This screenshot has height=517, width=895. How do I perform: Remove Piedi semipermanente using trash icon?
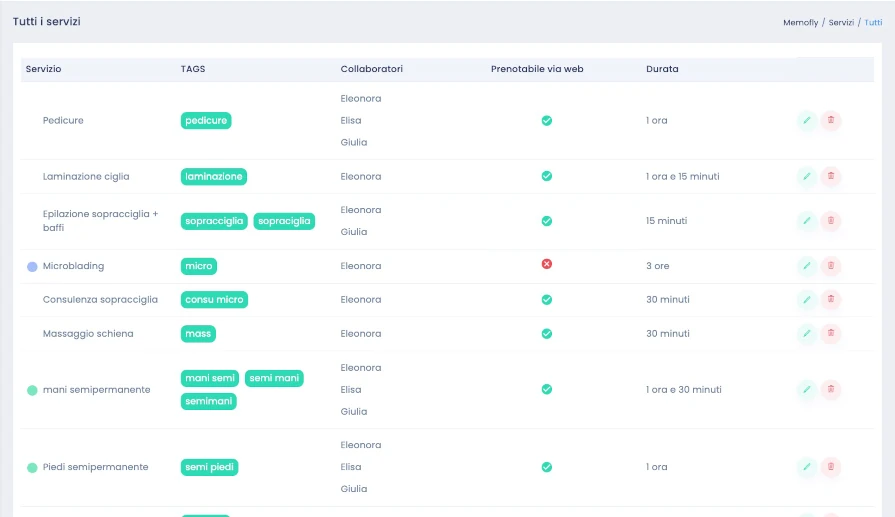pos(830,467)
